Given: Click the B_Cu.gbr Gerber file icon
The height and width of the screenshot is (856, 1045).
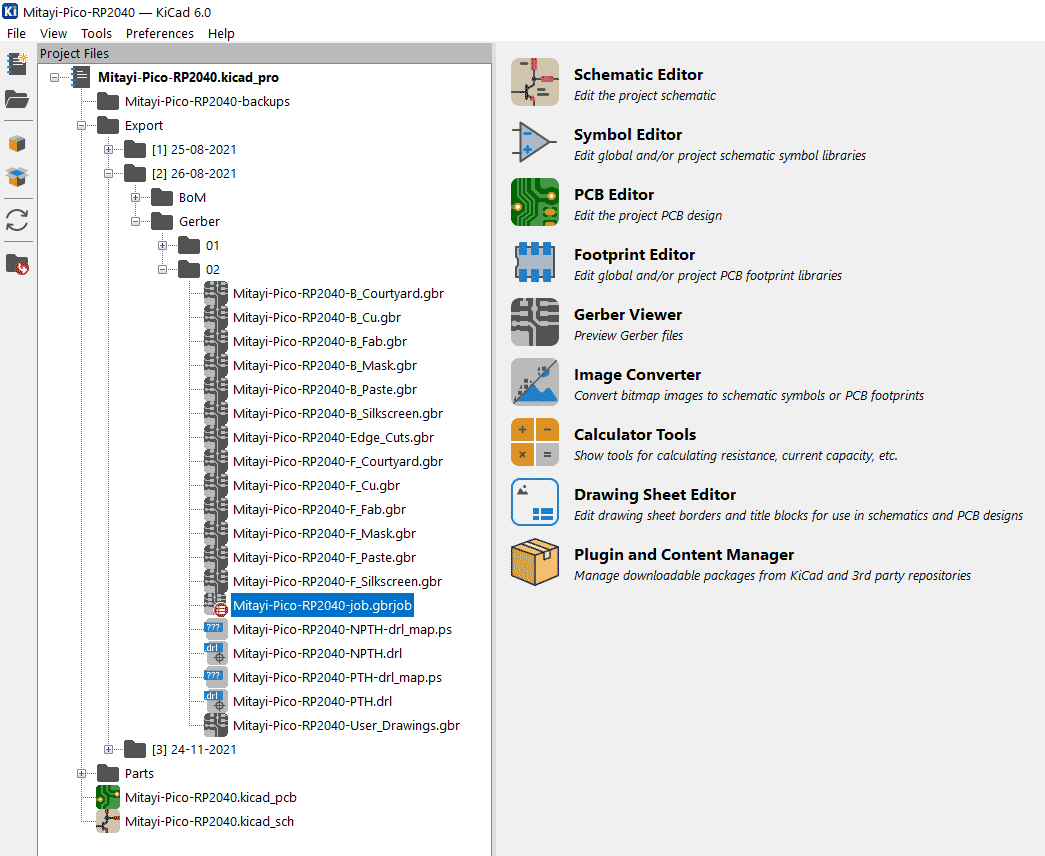Looking at the screenshot, I should tap(216, 317).
